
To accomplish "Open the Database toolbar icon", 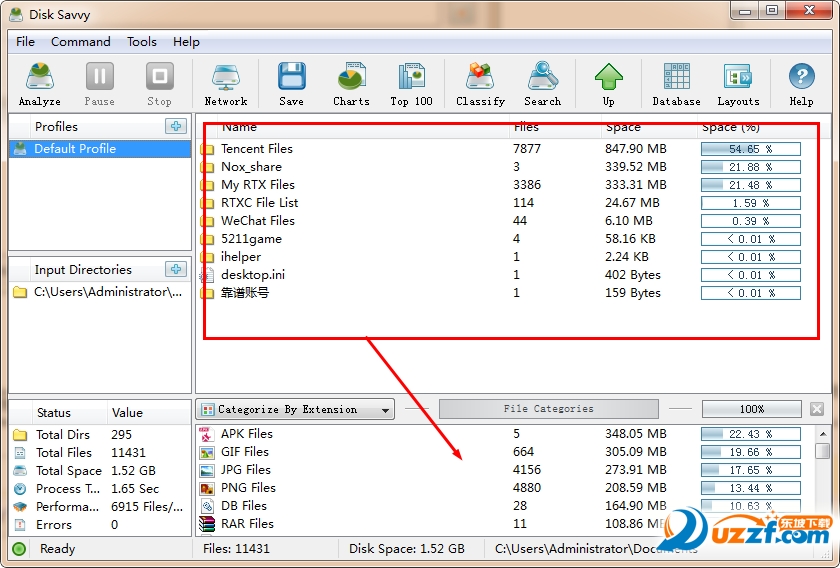I will pyautogui.click(x=676, y=84).
